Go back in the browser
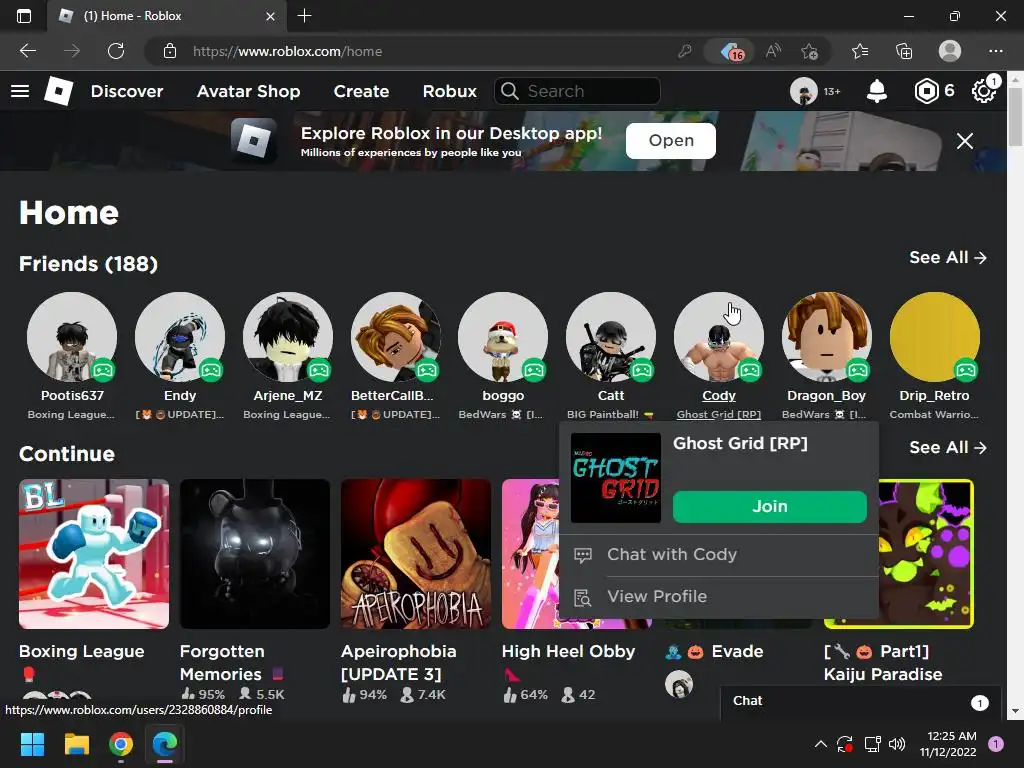 pos(28,51)
